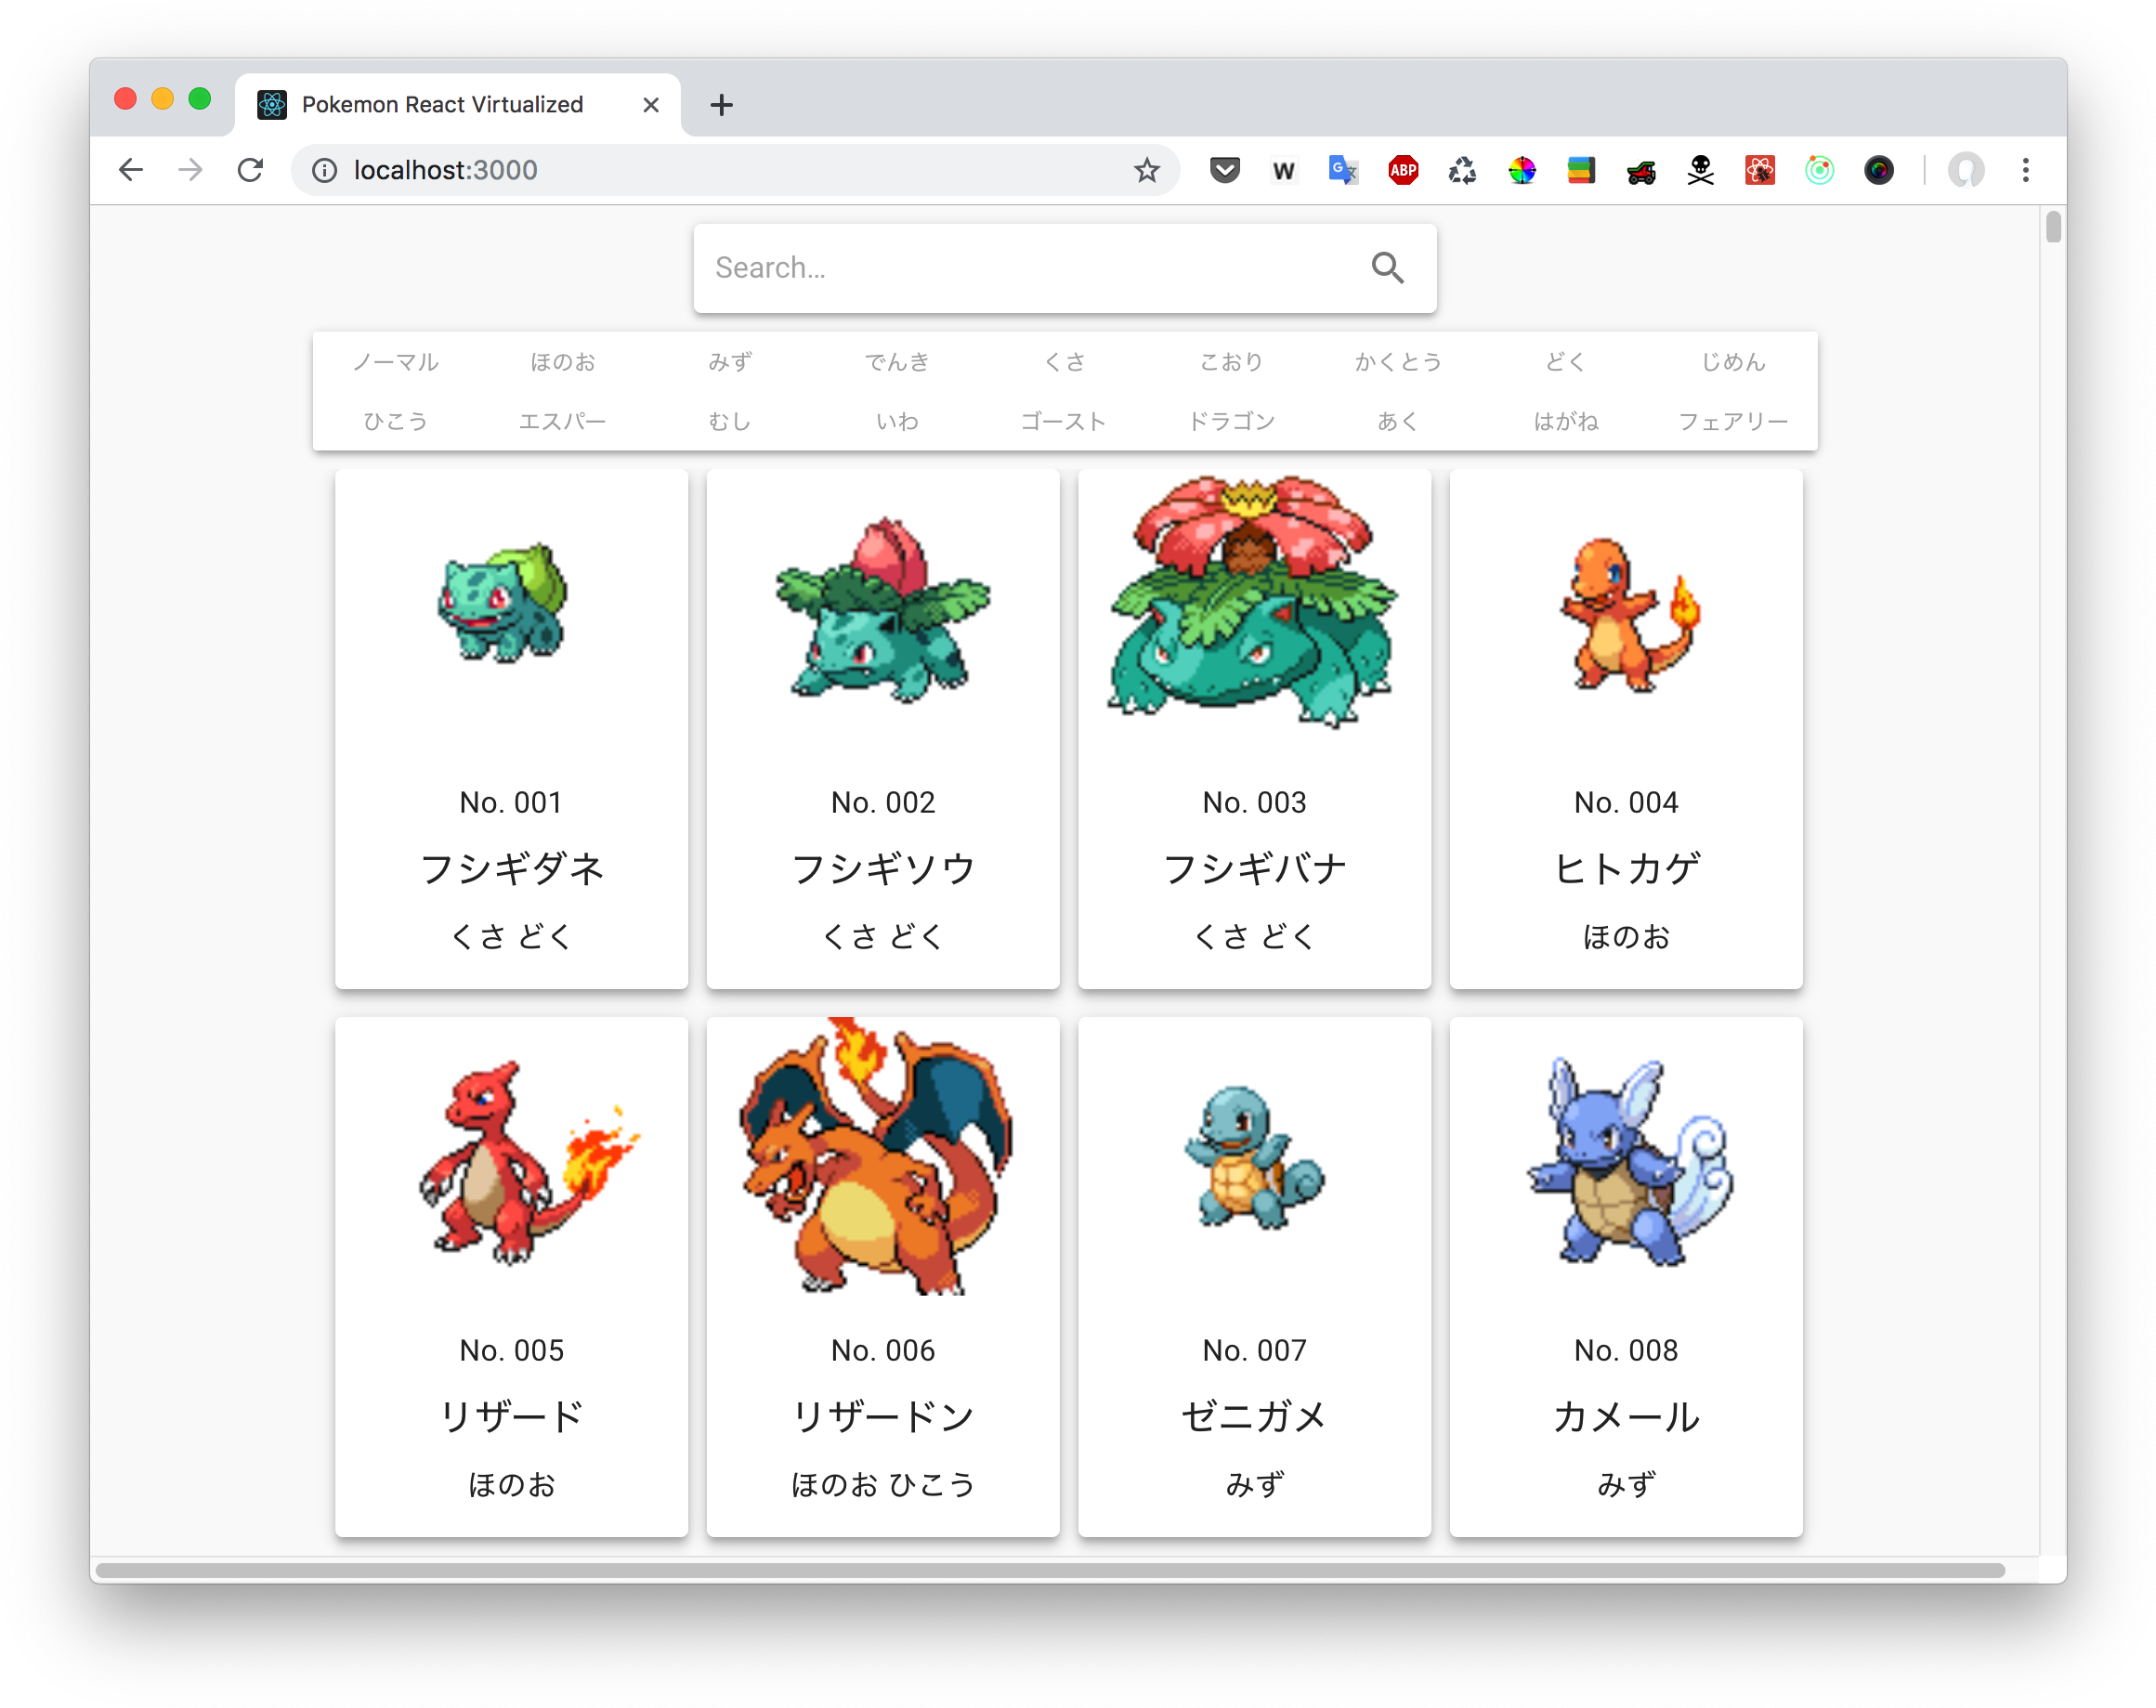Viewport: 2156px width, 1708px height.
Task: Choose the くさ type tab in filter bar
Action: pos(1064,362)
